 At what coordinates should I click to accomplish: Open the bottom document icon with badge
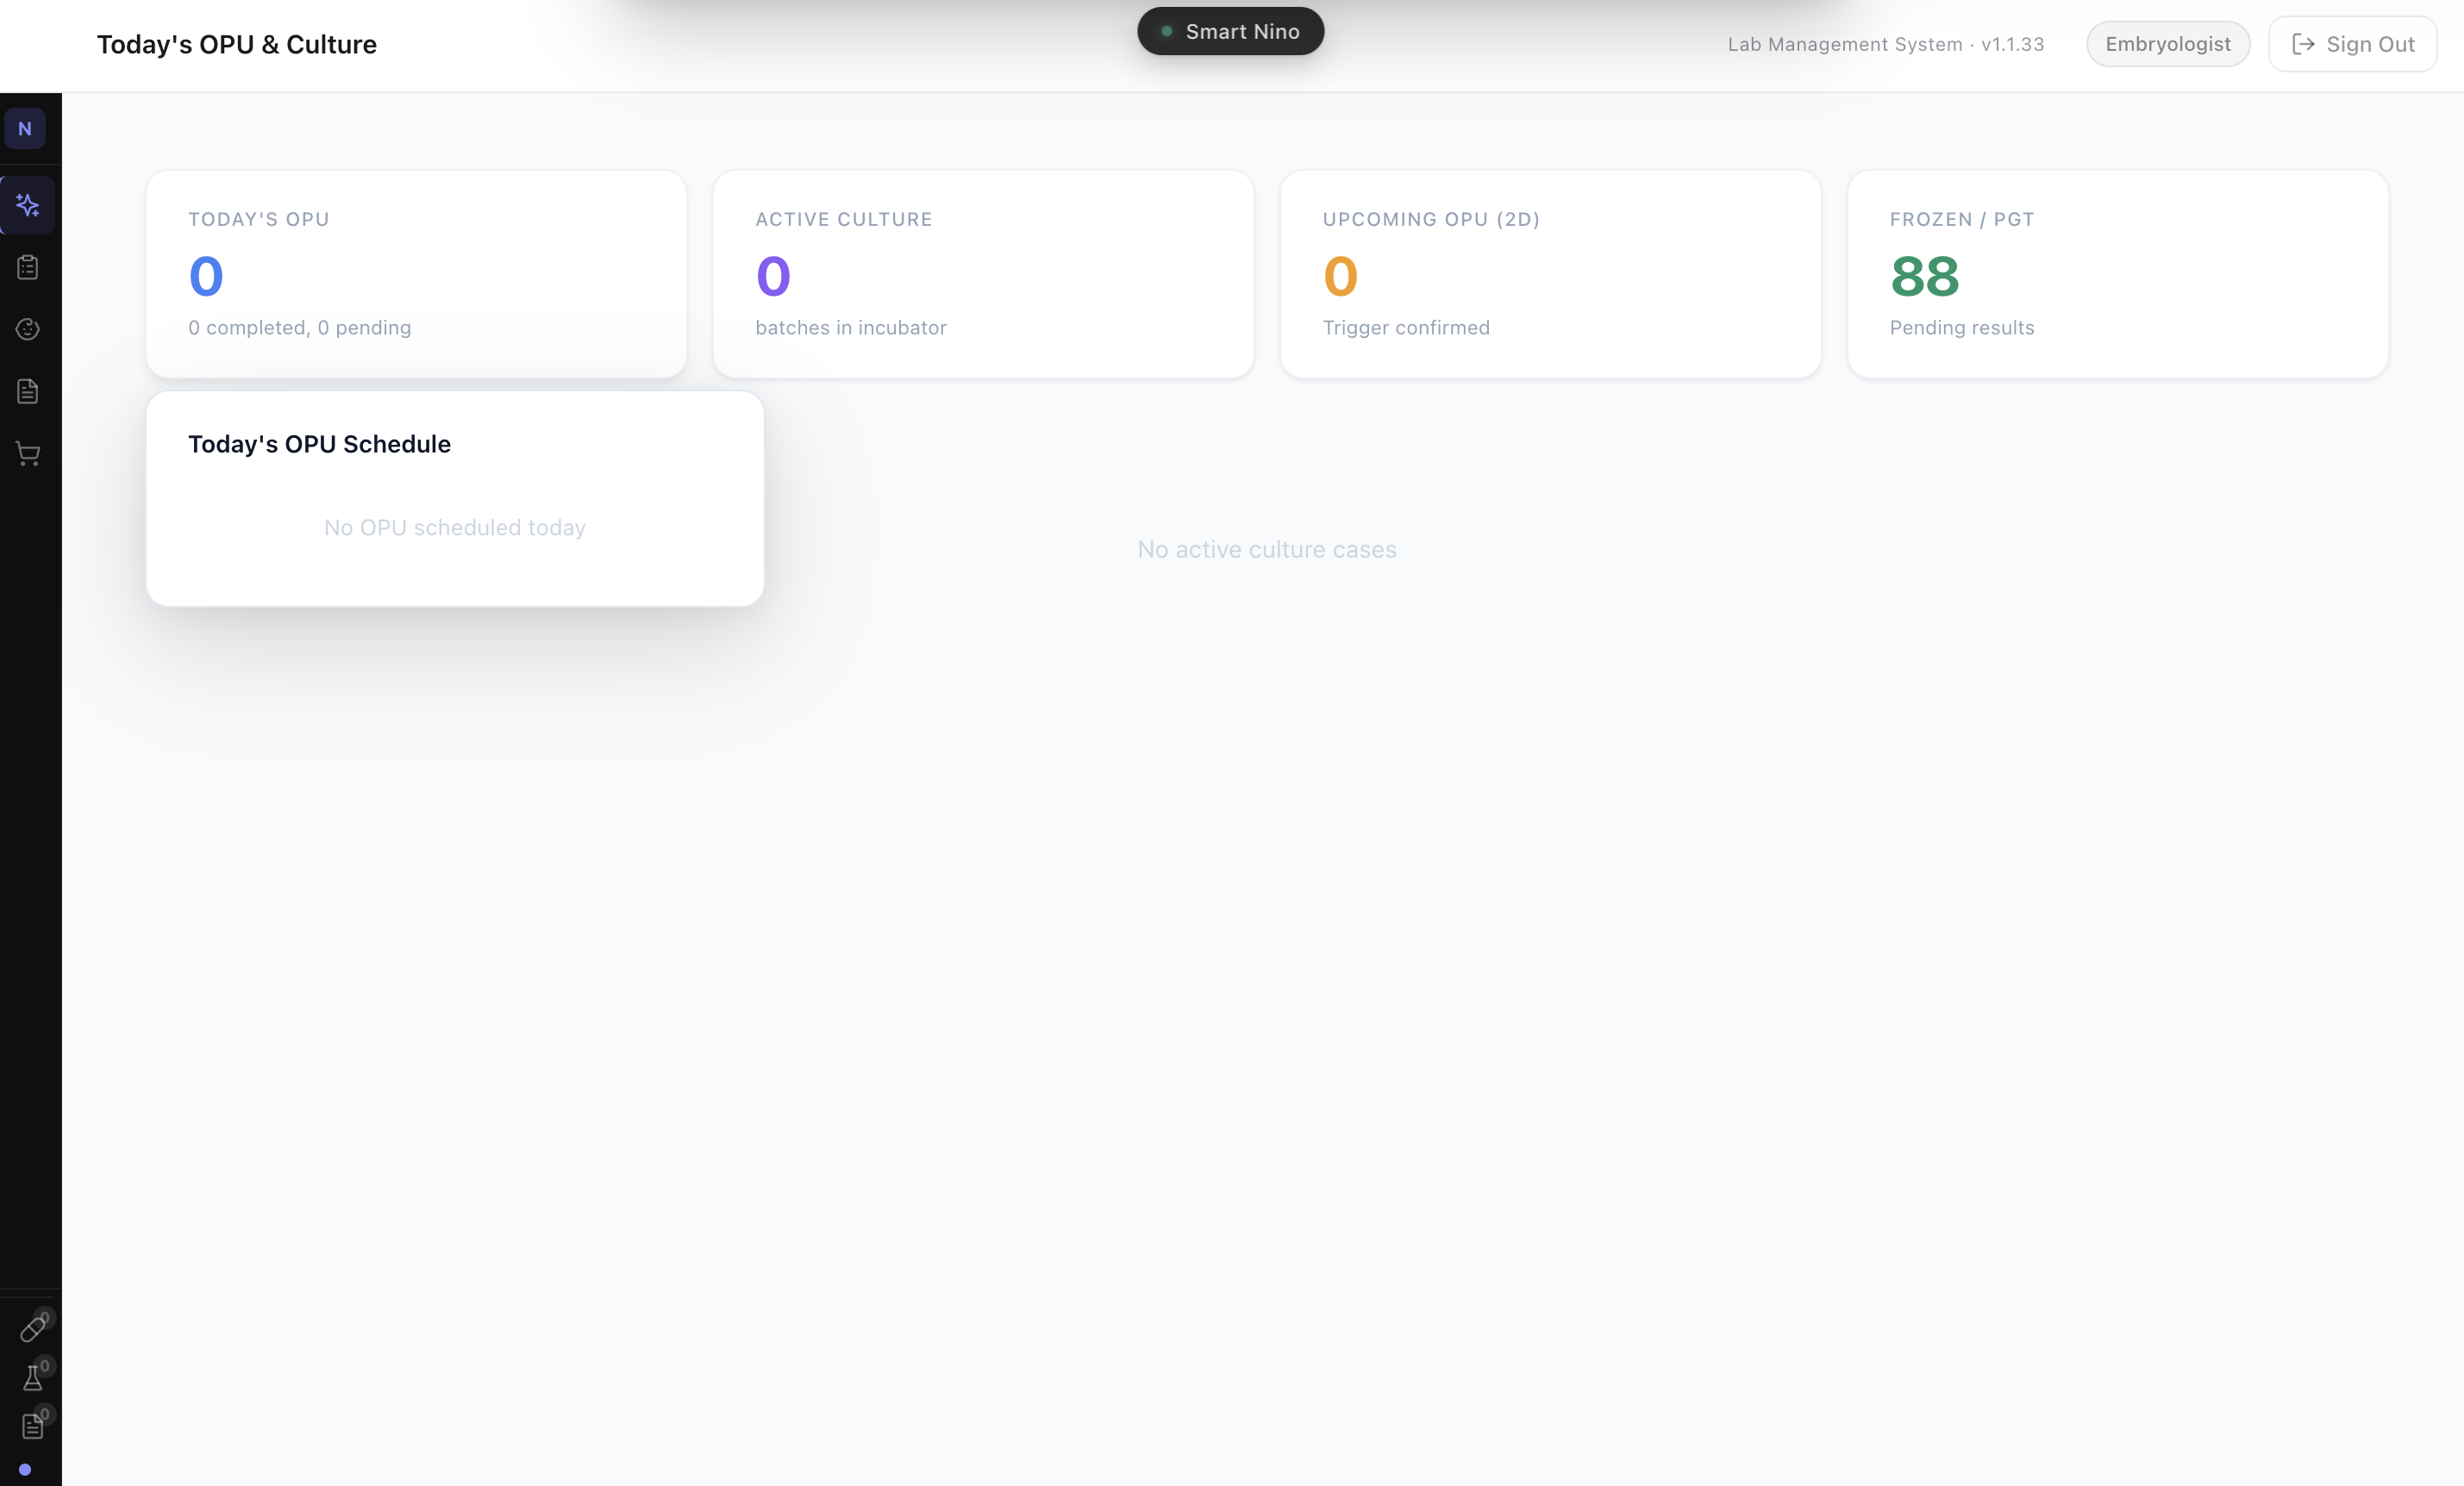(33, 1426)
